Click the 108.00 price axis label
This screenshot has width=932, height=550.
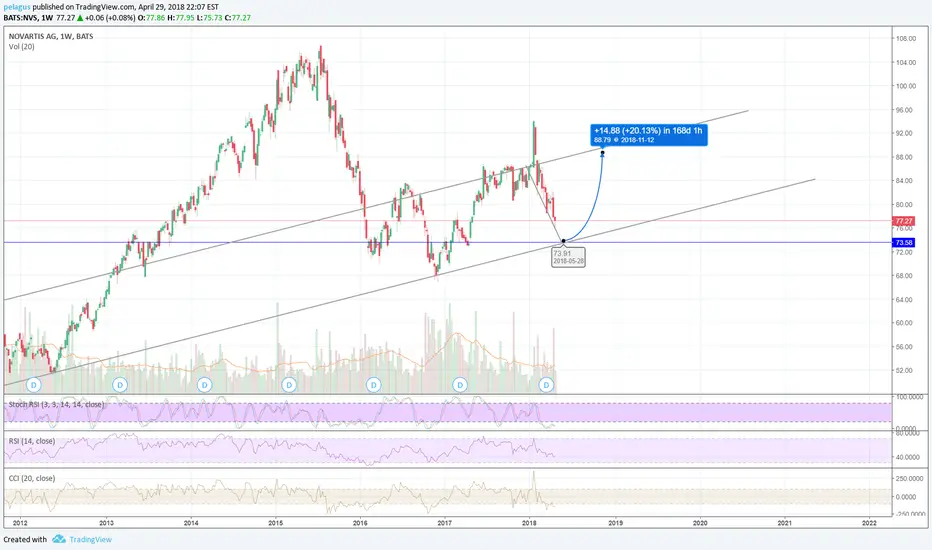click(906, 38)
